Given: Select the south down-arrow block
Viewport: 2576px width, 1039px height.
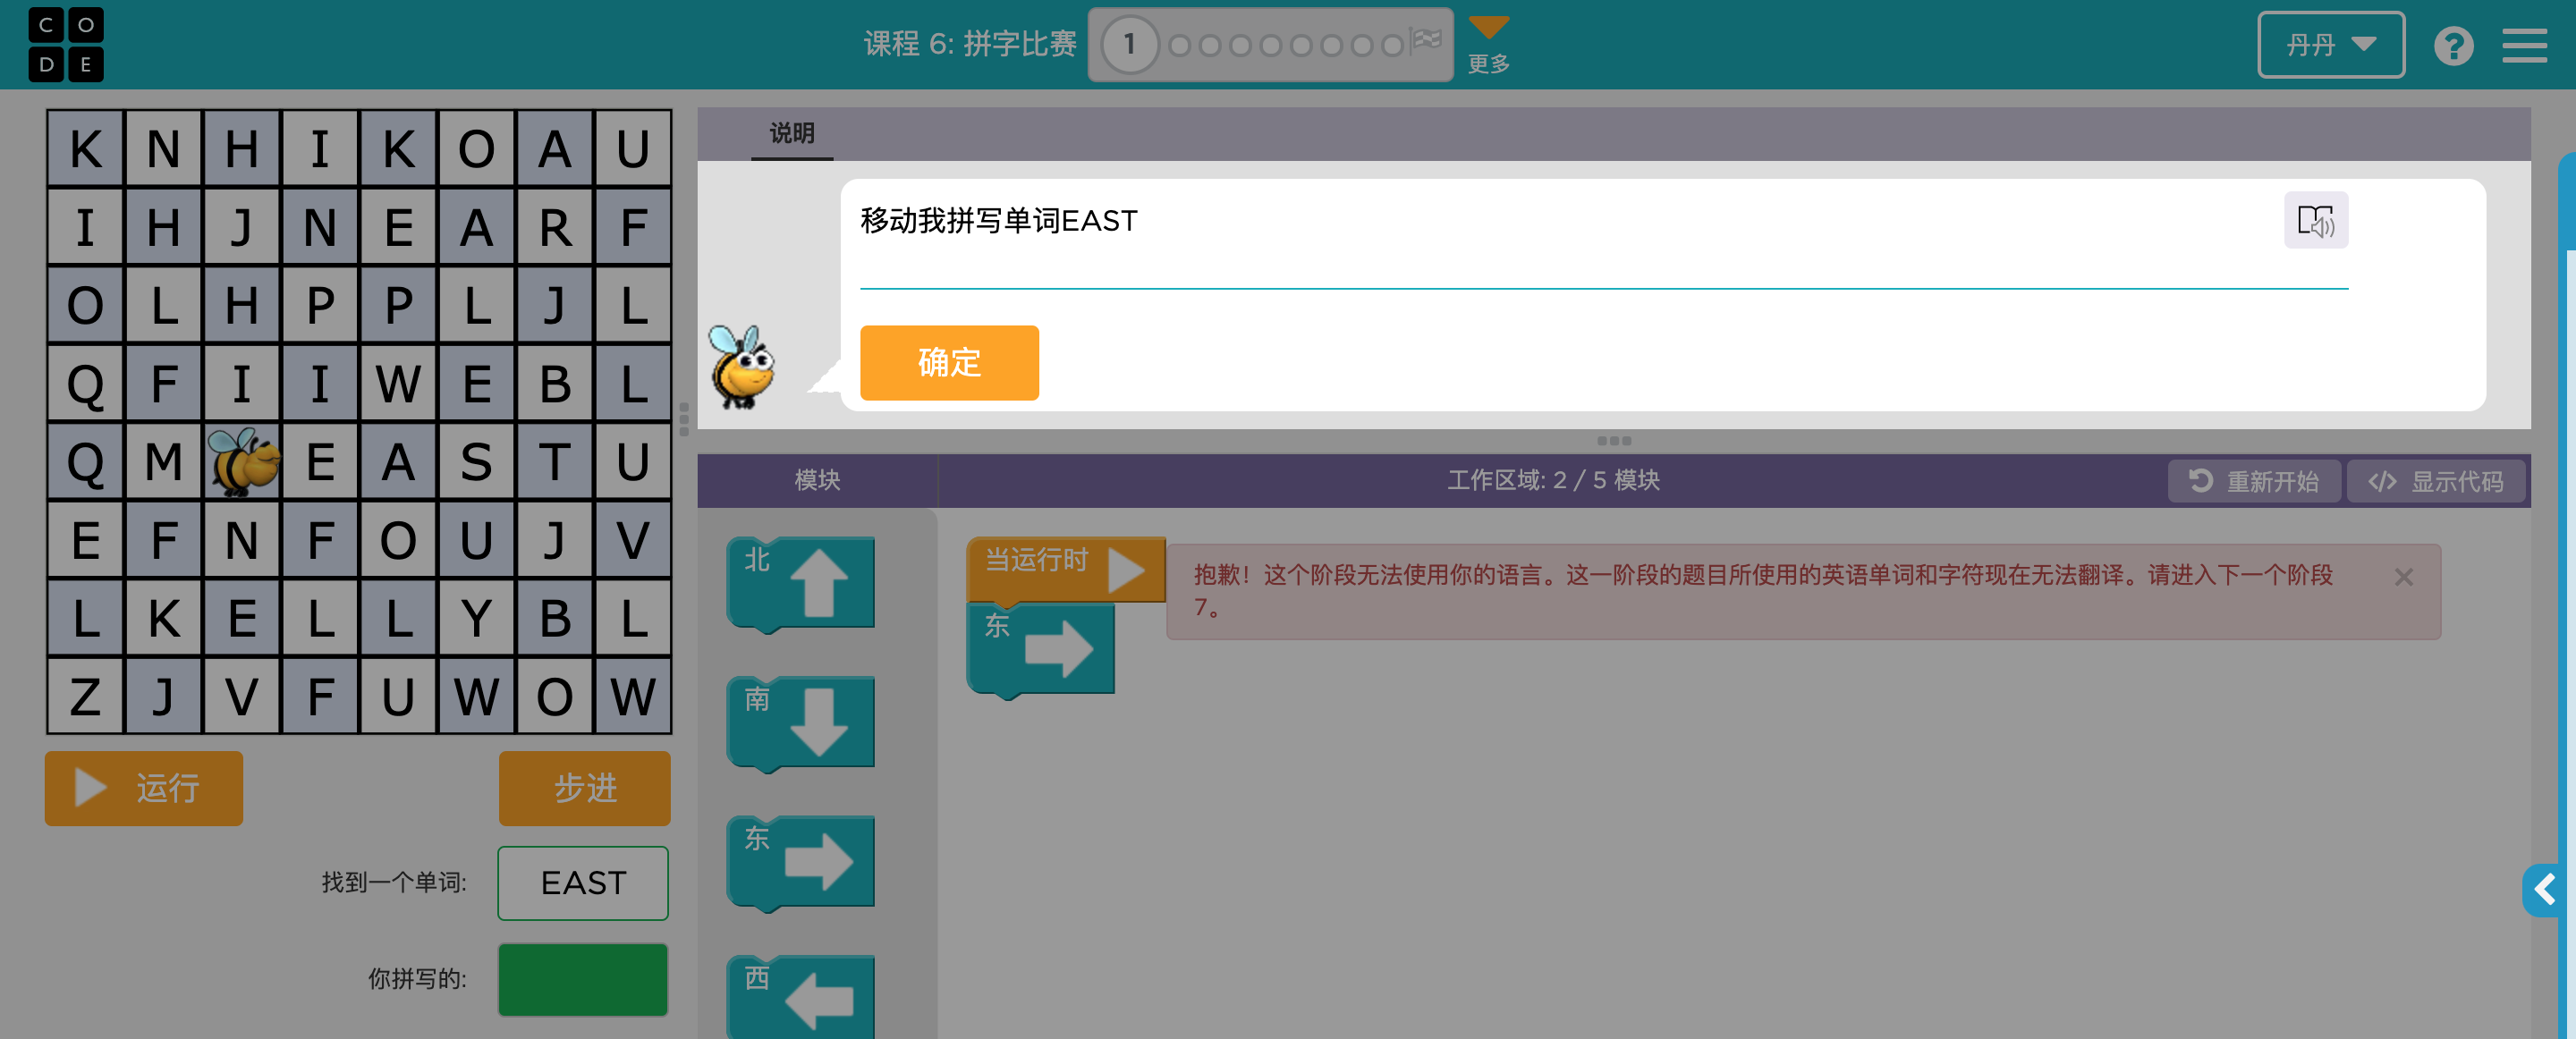Looking at the screenshot, I should [801, 723].
